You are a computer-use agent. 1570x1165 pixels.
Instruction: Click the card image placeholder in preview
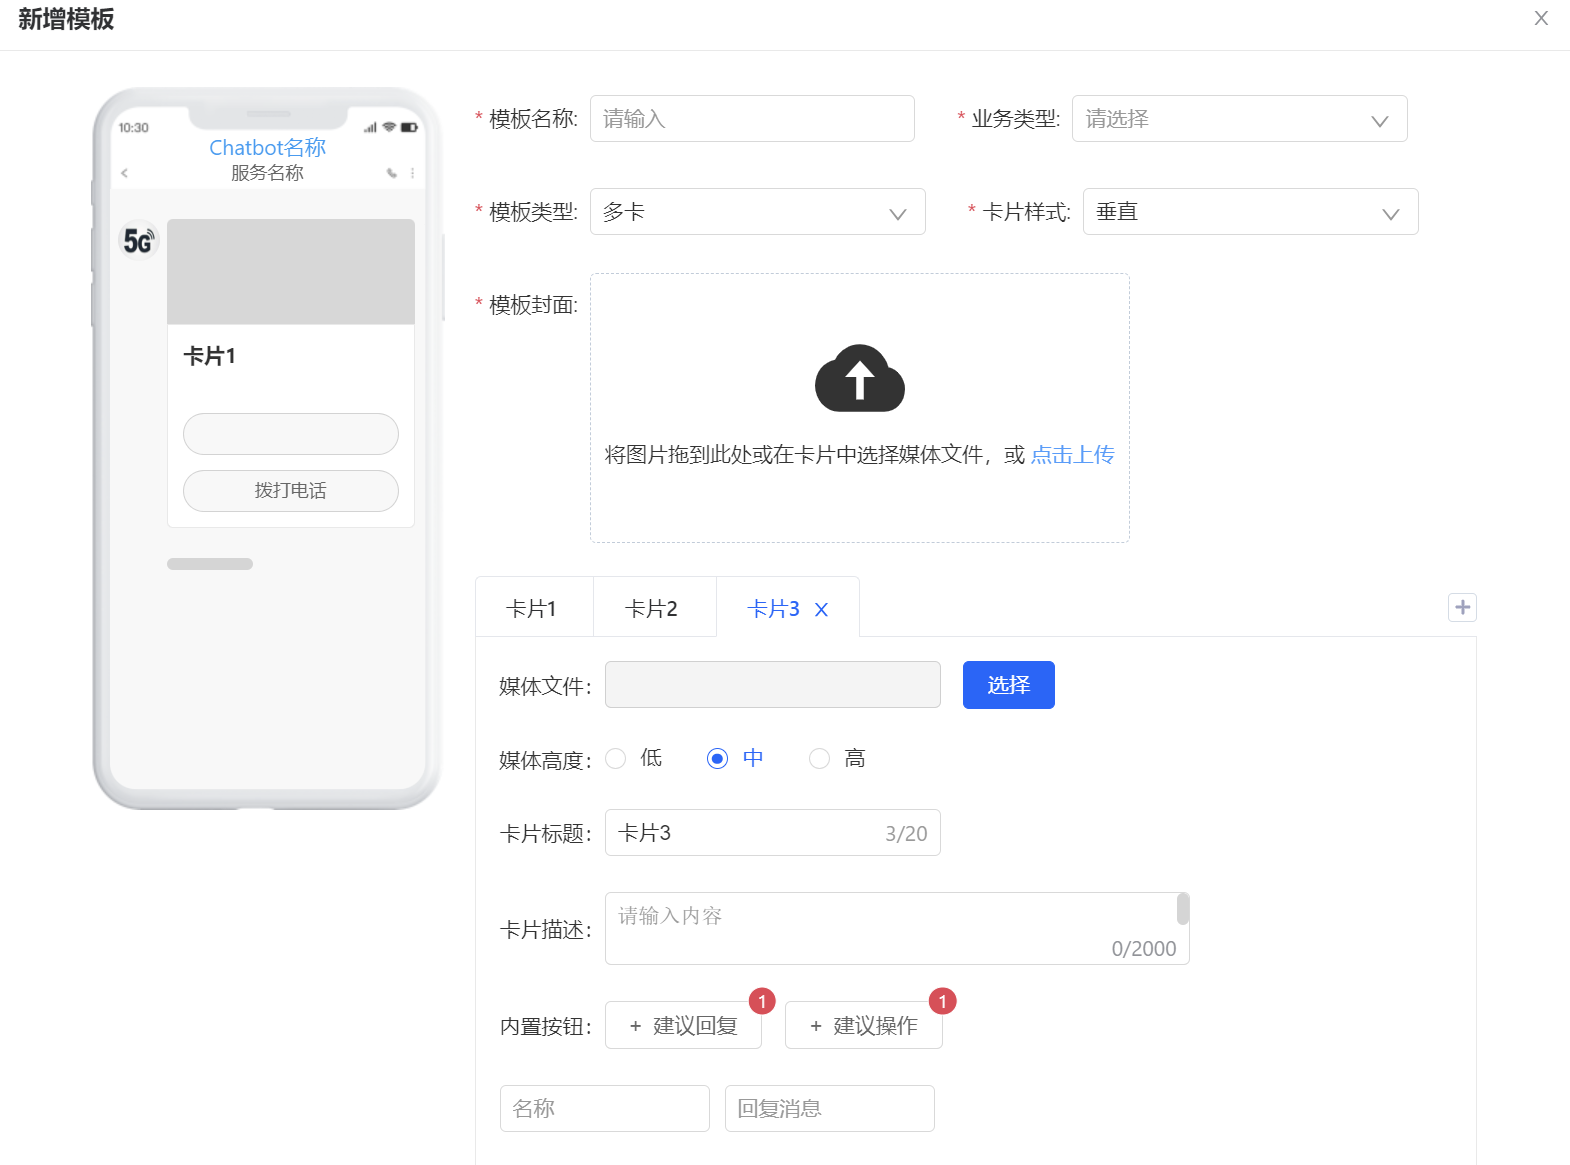pyautogui.click(x=290, y=272)
